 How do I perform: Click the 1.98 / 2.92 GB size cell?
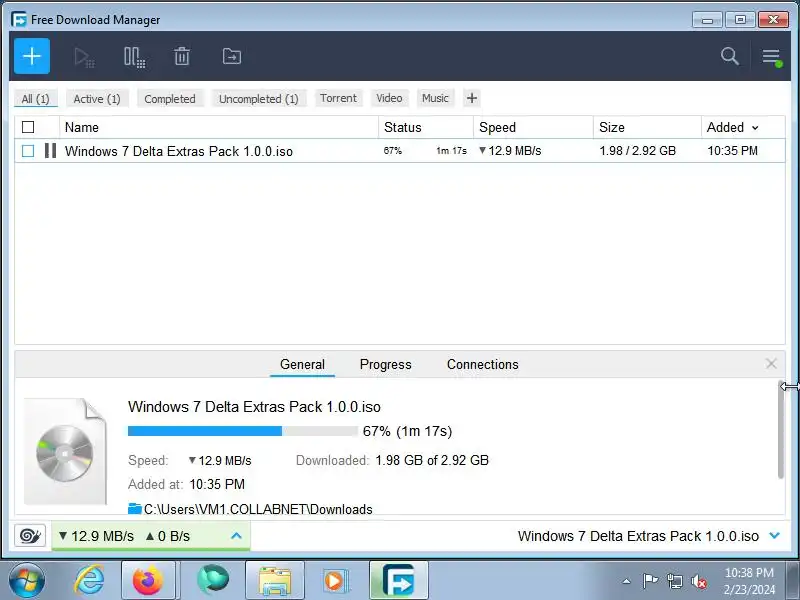637,151
